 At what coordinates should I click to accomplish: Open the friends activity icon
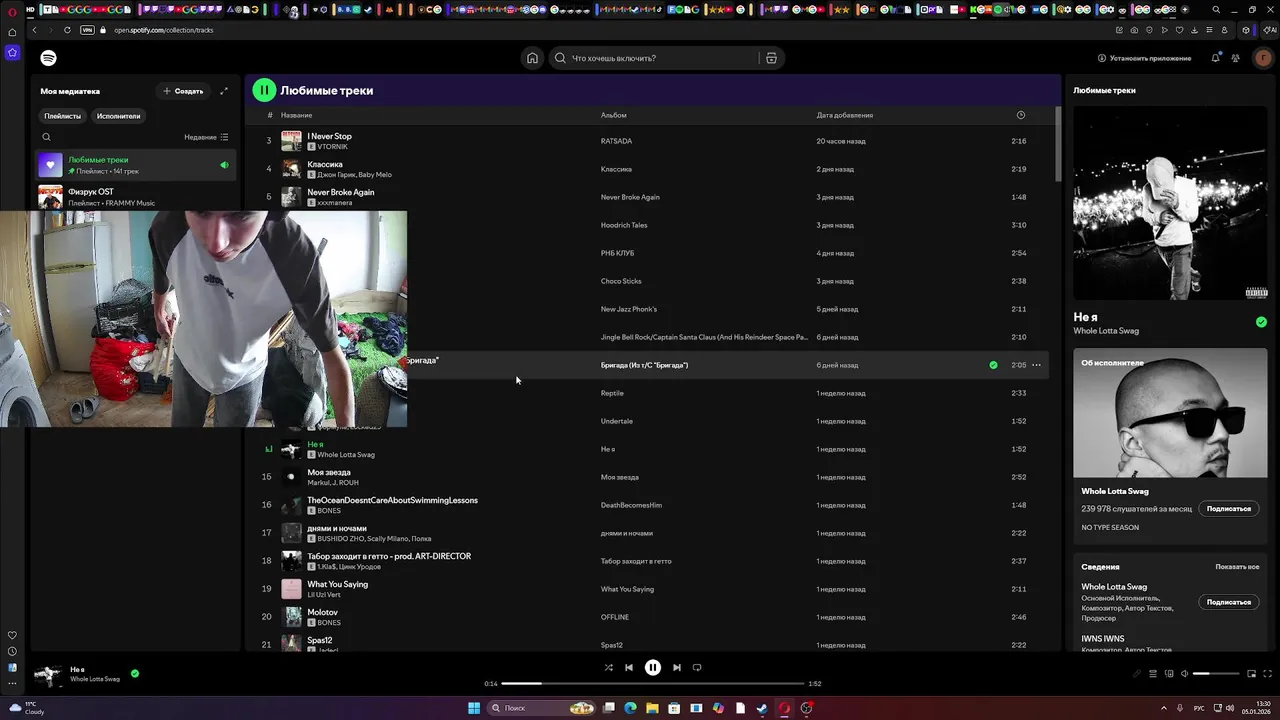(x=1236, y=58)
